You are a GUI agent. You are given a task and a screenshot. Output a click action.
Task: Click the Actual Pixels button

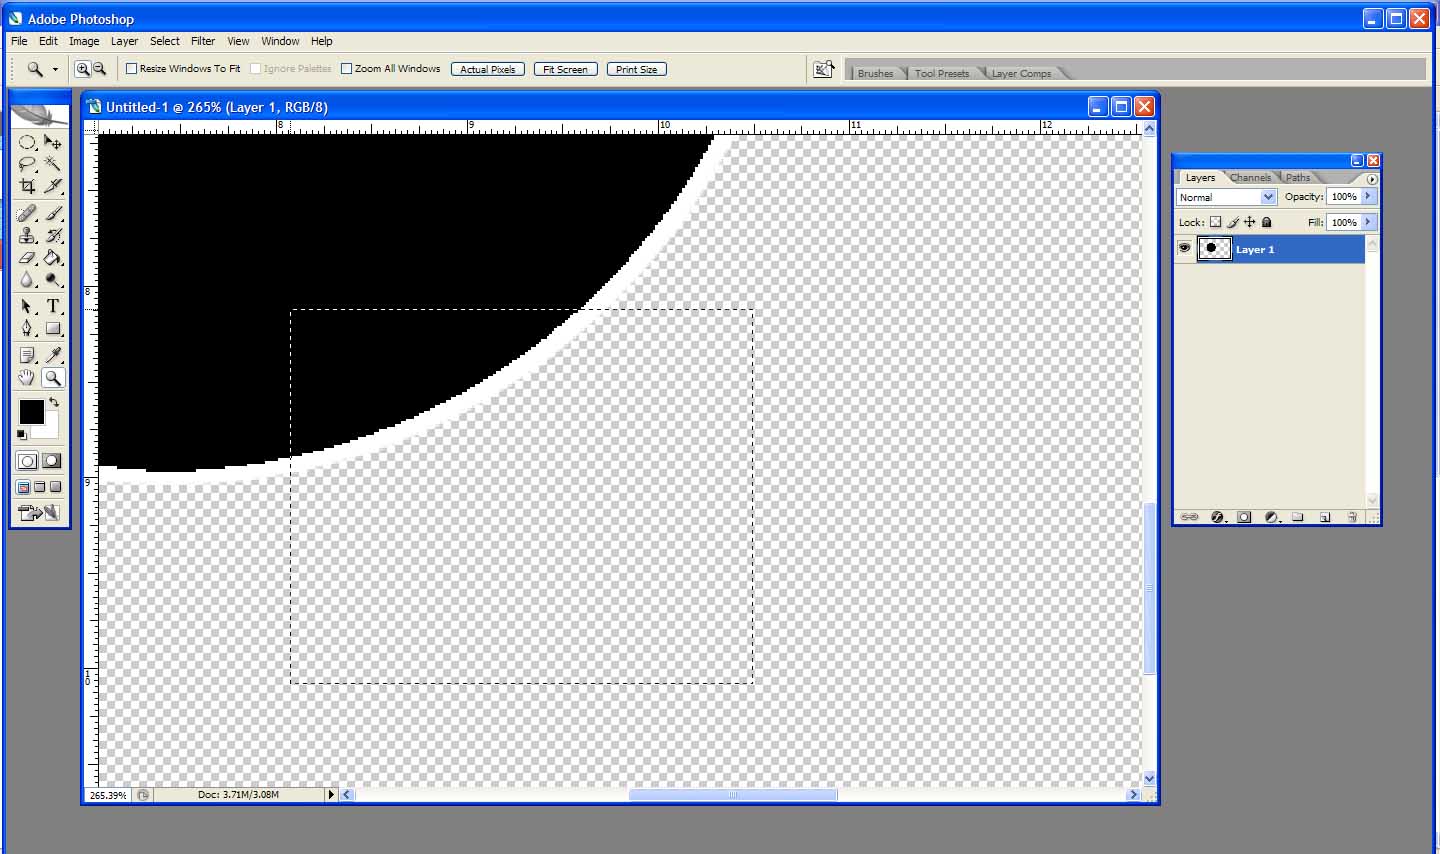point(487,69)
